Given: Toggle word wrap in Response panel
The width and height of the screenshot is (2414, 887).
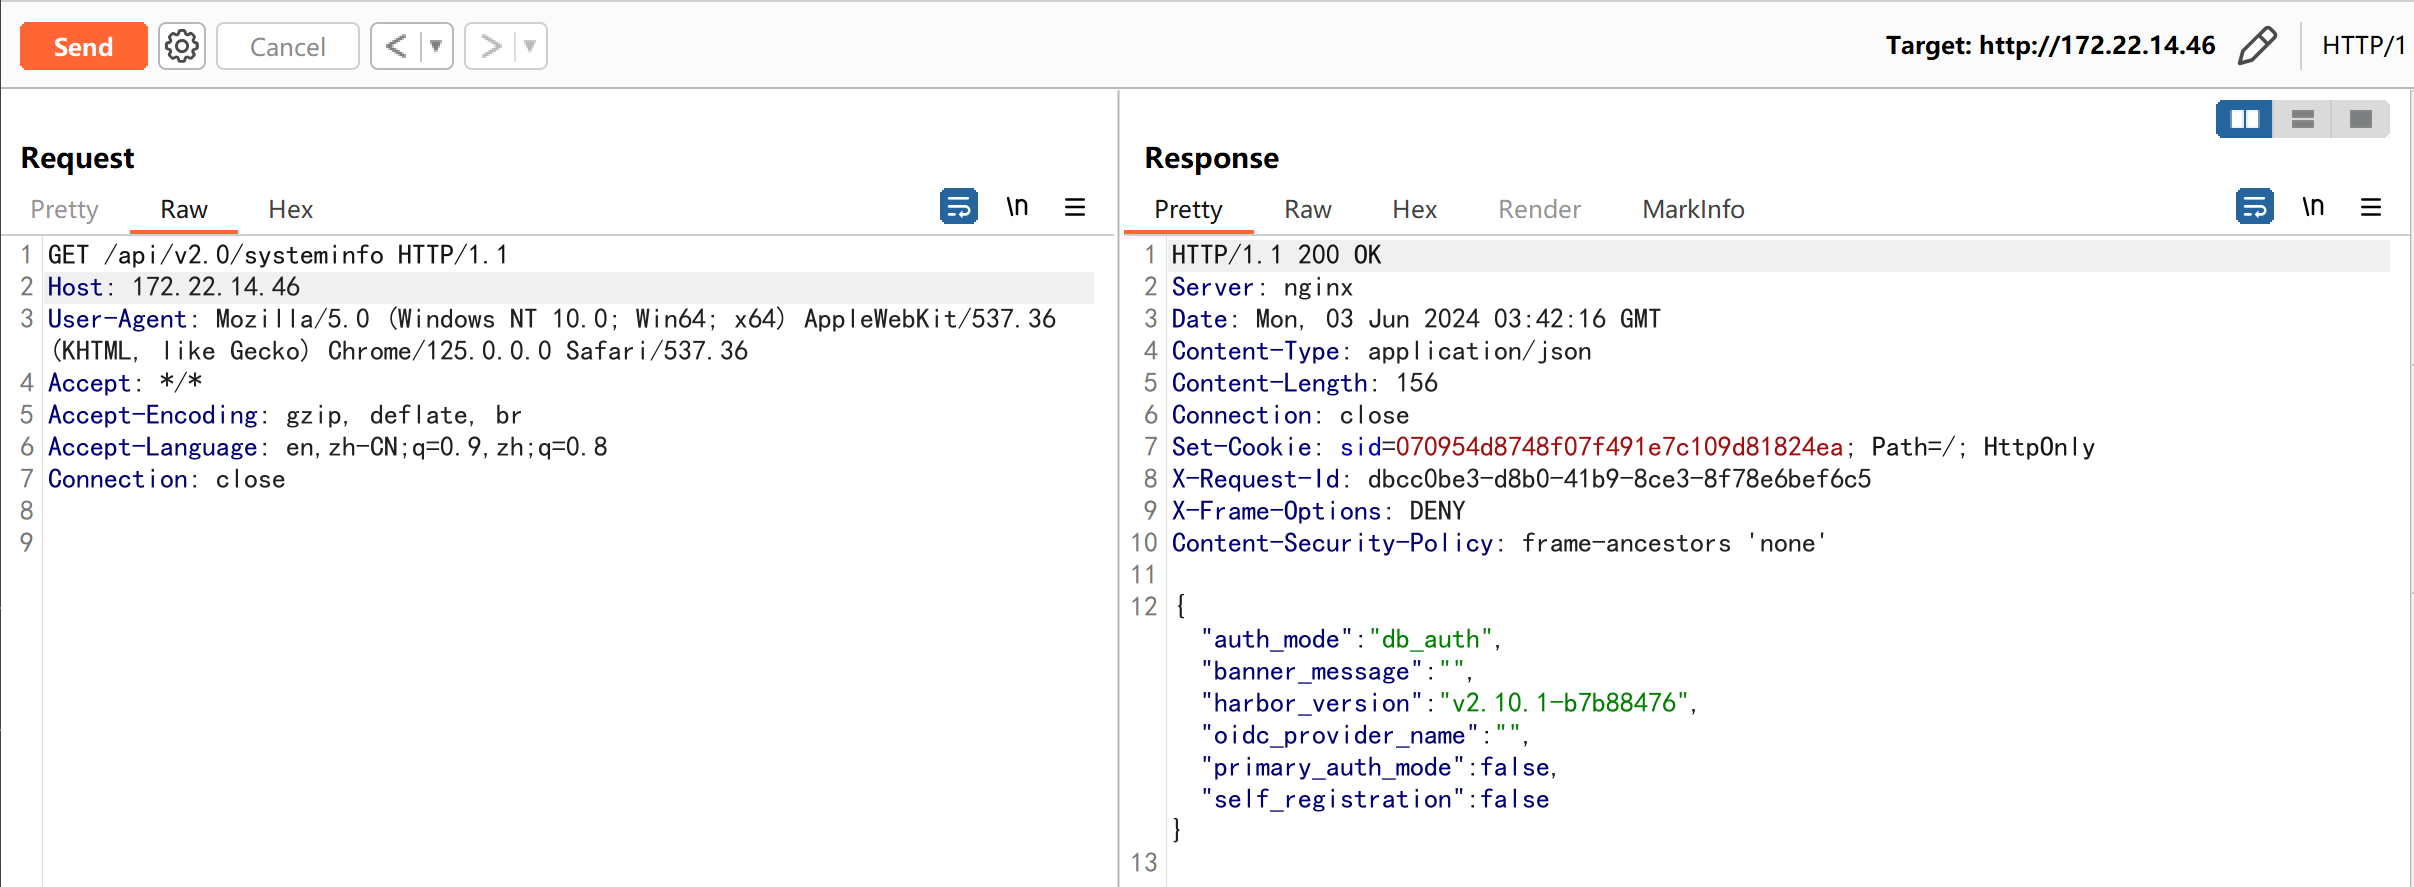Looking at the screenshot, I should [2254, 207].
